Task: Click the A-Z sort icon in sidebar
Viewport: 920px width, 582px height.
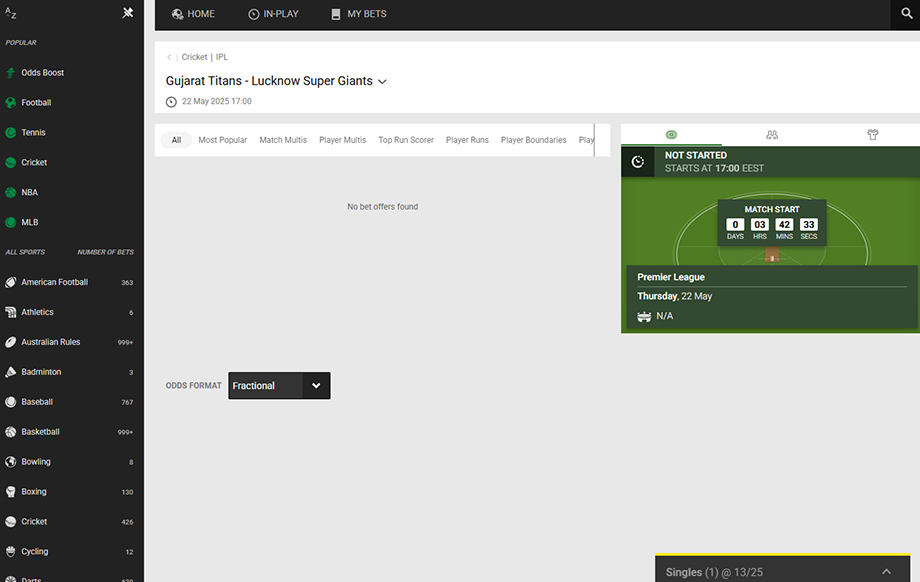Action: click(x=11, y=13)
